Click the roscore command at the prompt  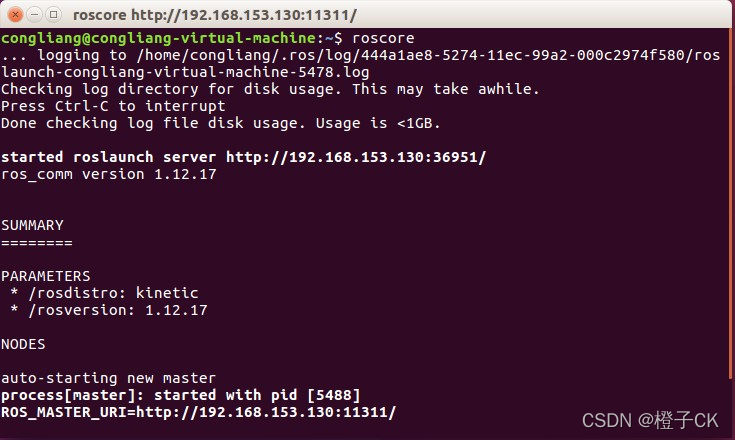(383, 38)
